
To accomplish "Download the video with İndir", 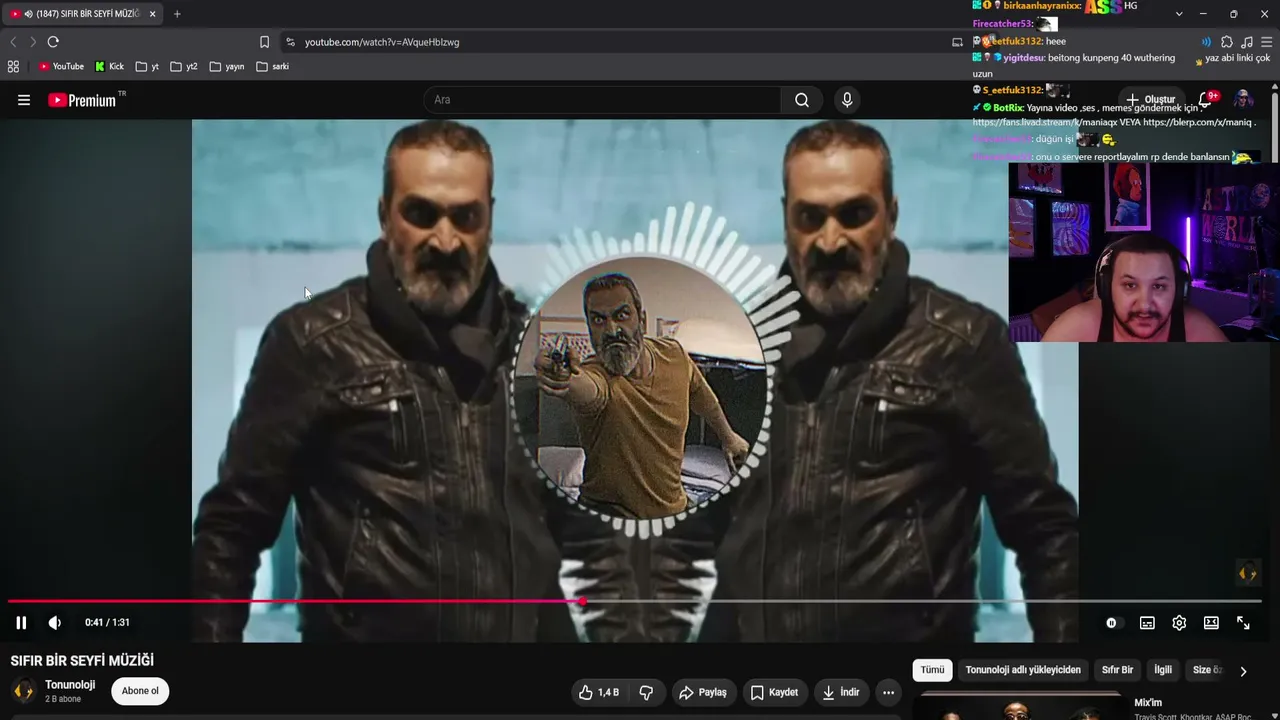I will click(841, 692).
